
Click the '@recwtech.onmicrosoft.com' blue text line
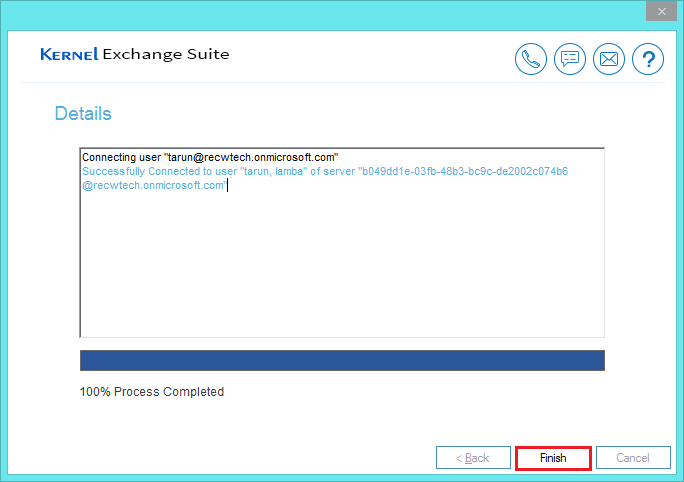pyautogui.click(x=154, y=185)
